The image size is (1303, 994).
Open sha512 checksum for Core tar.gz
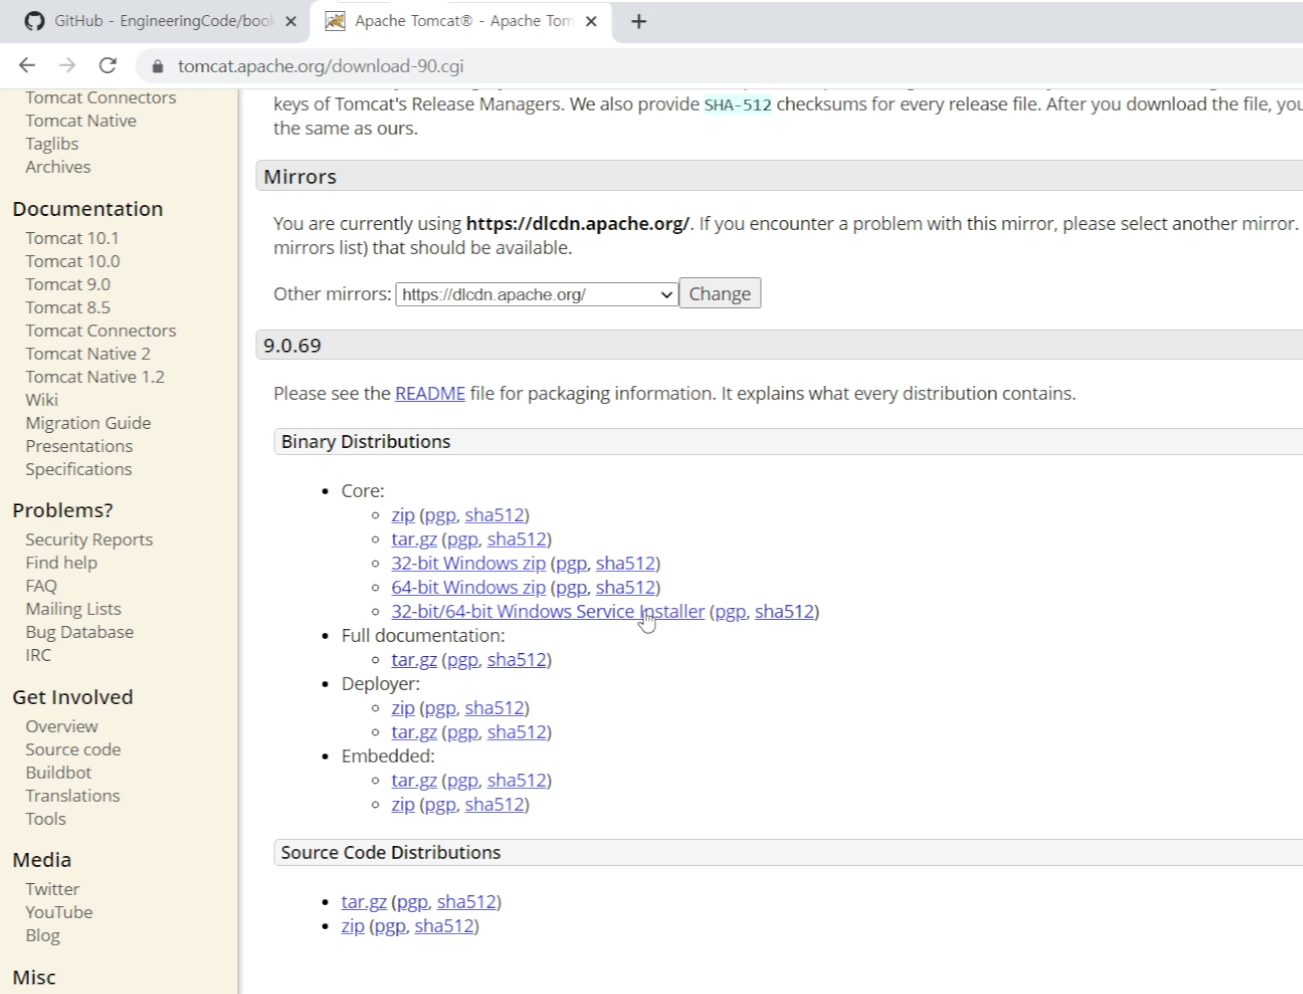click(517, 539)
